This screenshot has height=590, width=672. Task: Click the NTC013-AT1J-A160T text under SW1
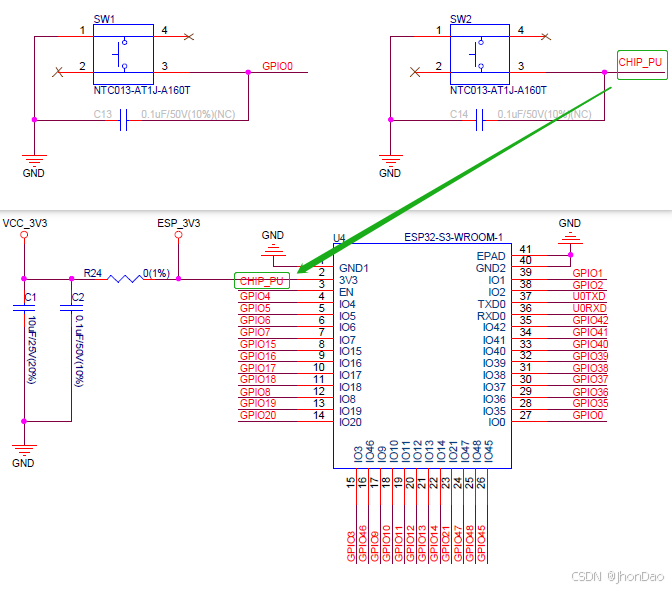click(142, 90)
